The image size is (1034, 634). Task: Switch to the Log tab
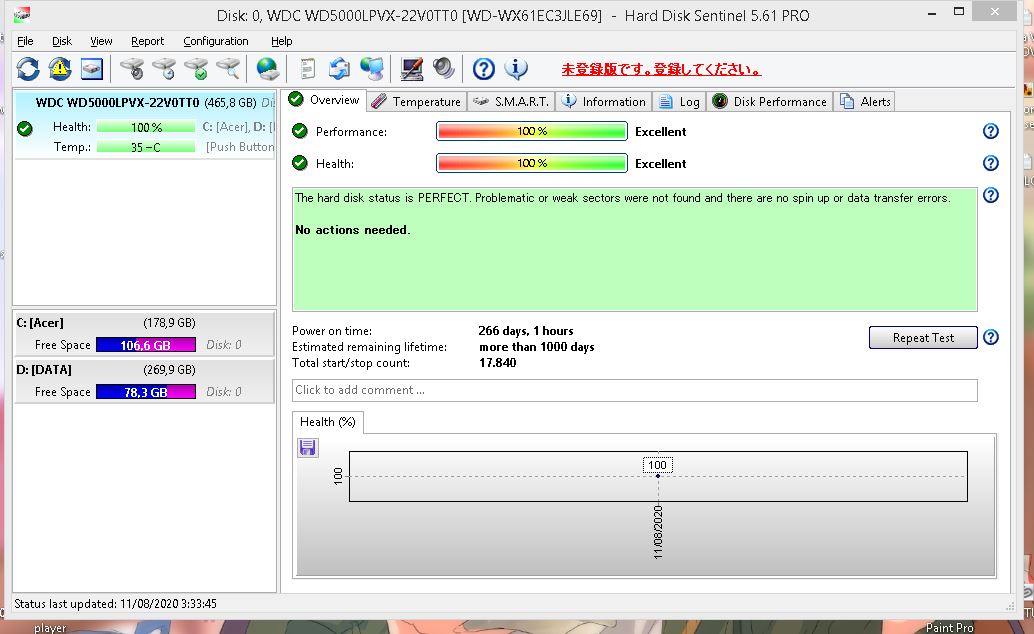pos(680,102)
